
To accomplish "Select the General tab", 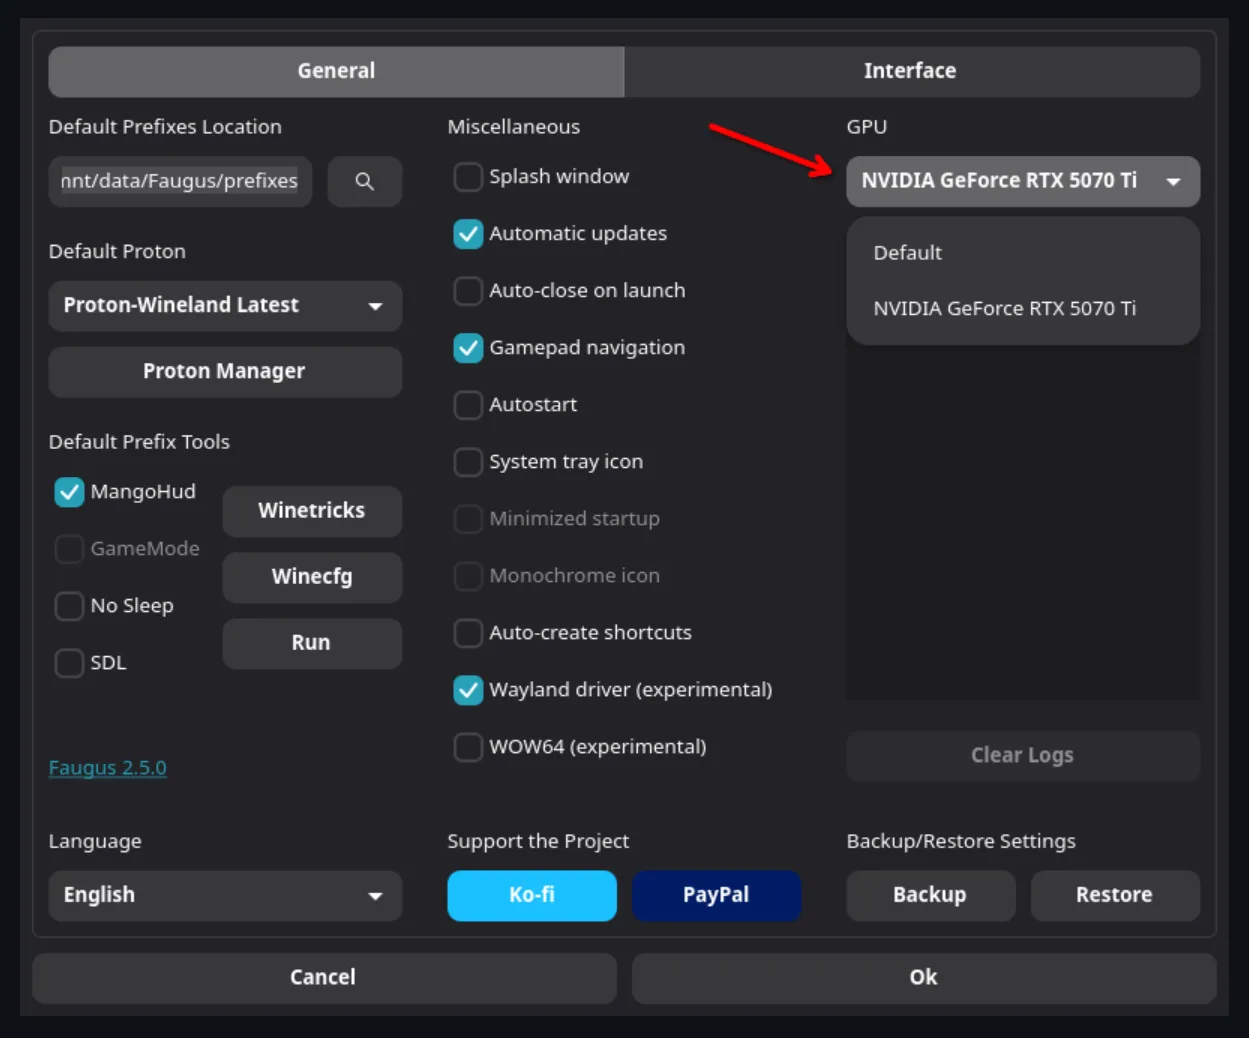I will 336,71.
